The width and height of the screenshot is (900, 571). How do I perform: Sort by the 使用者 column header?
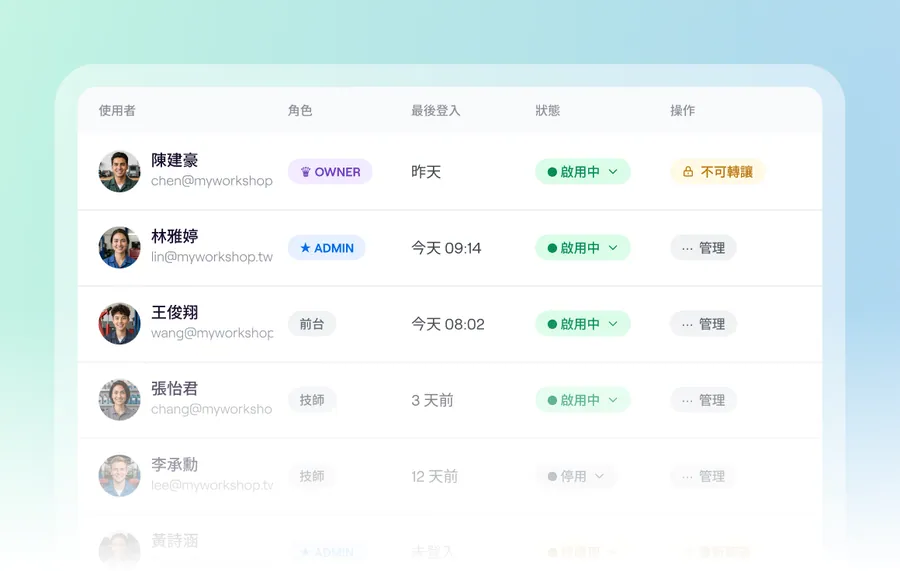(117, 110)
